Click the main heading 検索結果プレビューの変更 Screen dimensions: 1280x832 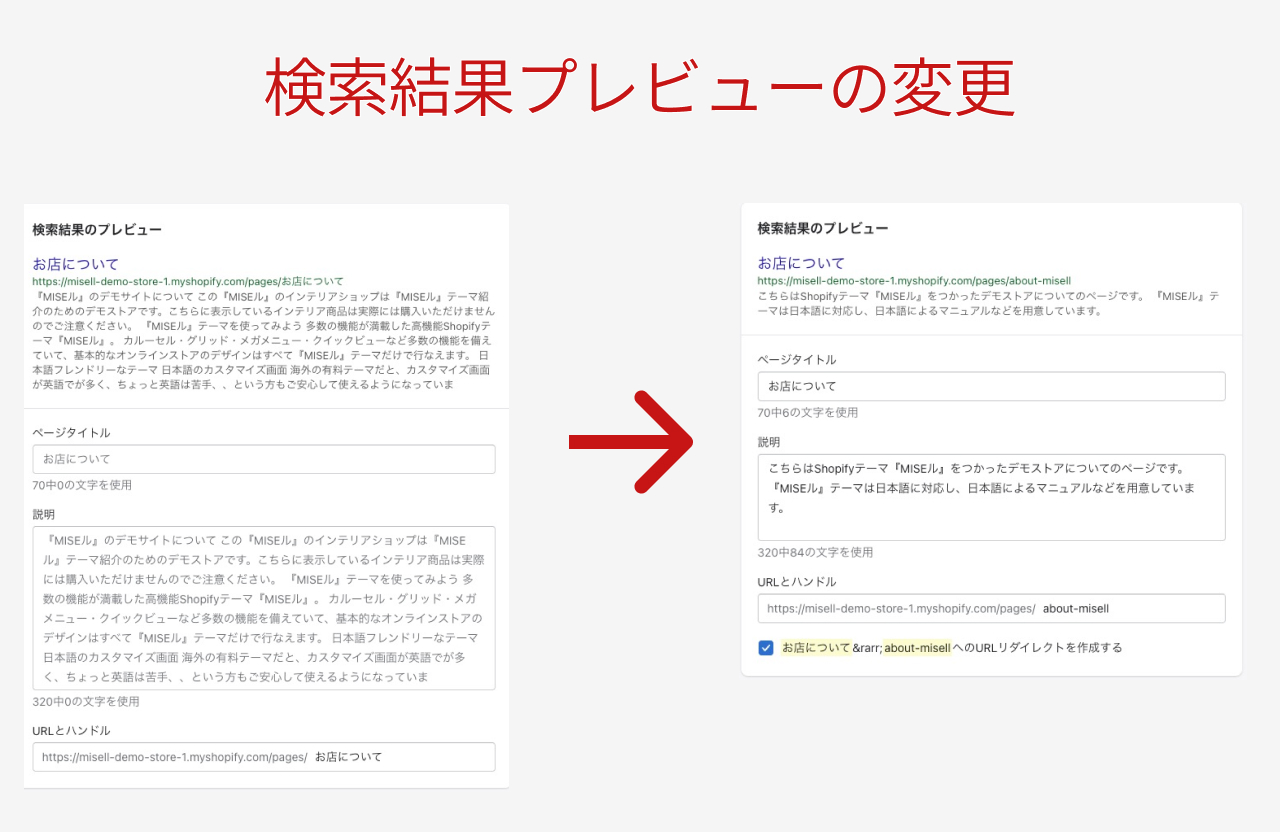pyautogui.click(x=640, y=88)
